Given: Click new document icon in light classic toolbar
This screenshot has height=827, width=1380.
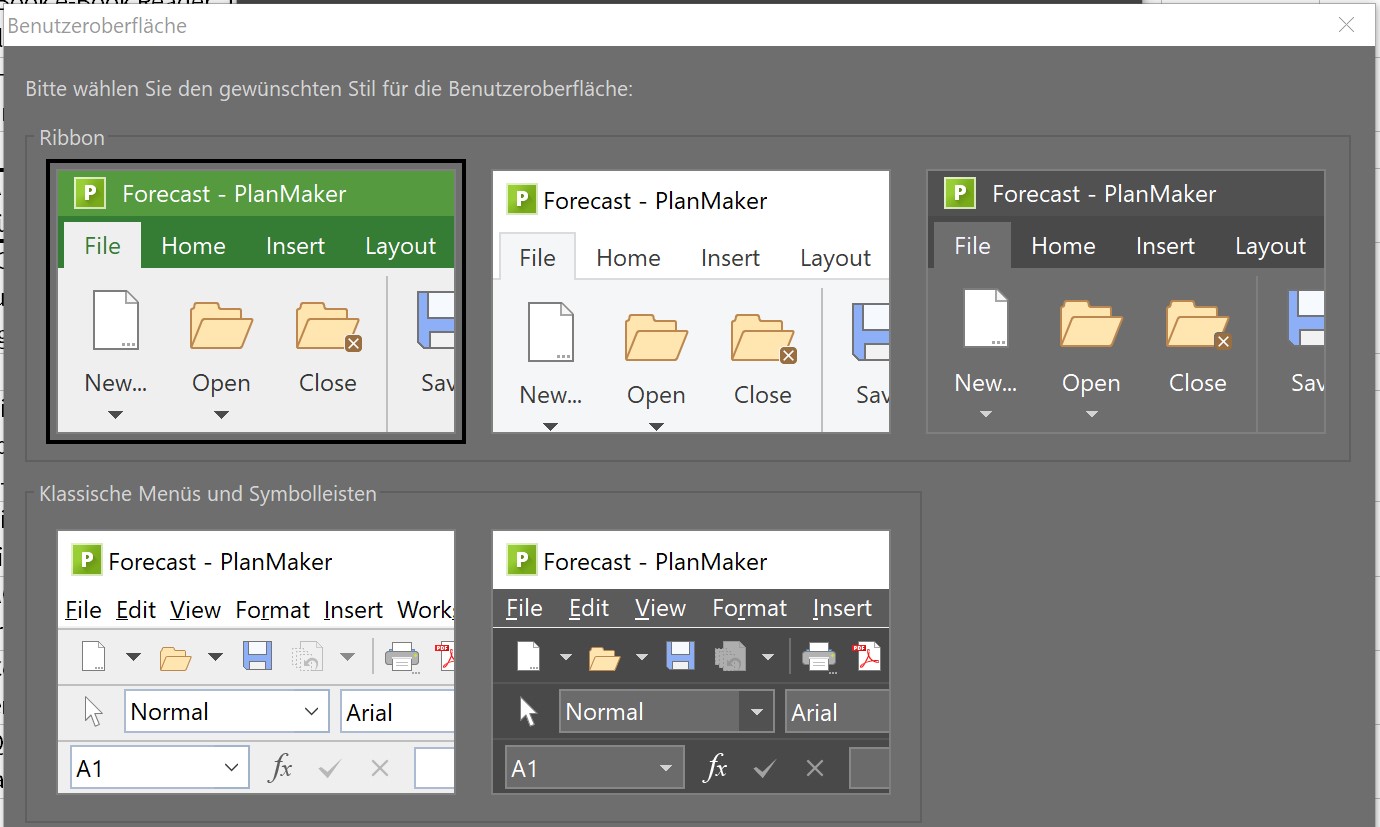Looking at the screenshot, I should [x=94, y=657].
